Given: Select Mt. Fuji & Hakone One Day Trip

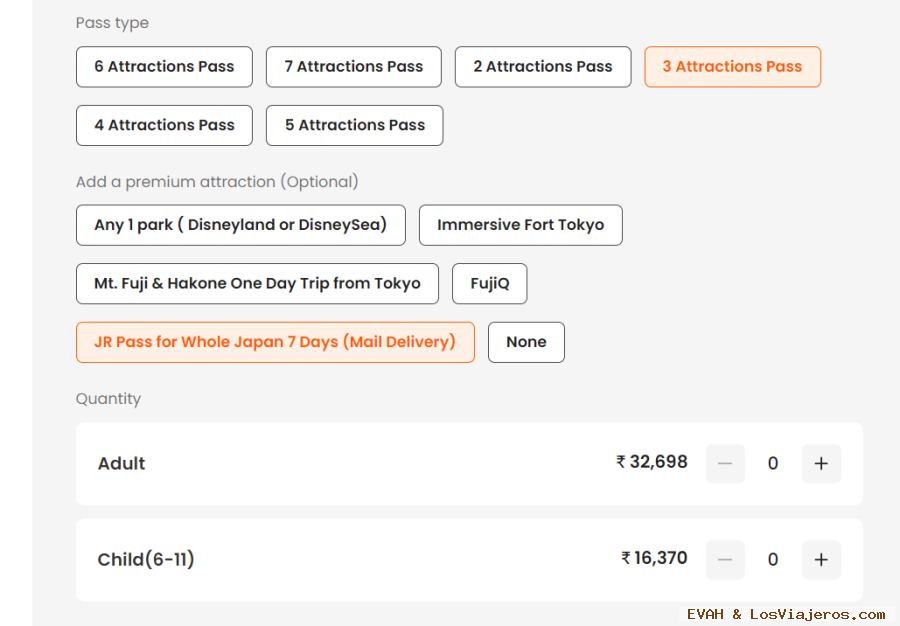Looking at the screenshot, I should [257, 283].
